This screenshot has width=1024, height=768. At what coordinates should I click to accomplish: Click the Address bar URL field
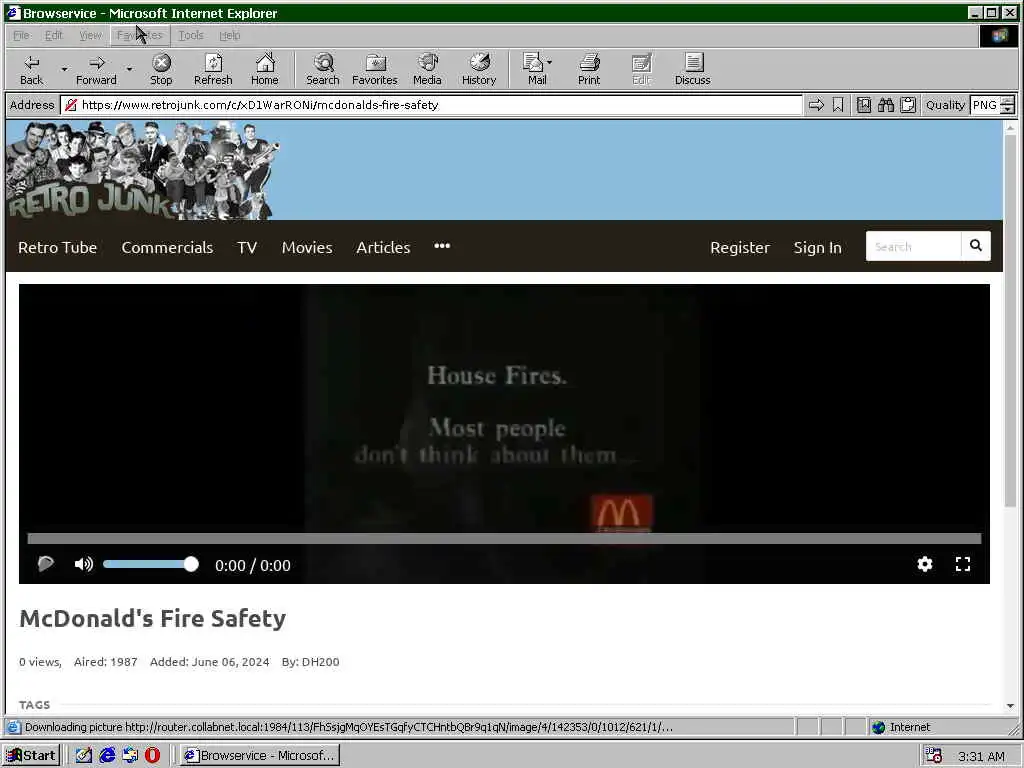point(431,105)
